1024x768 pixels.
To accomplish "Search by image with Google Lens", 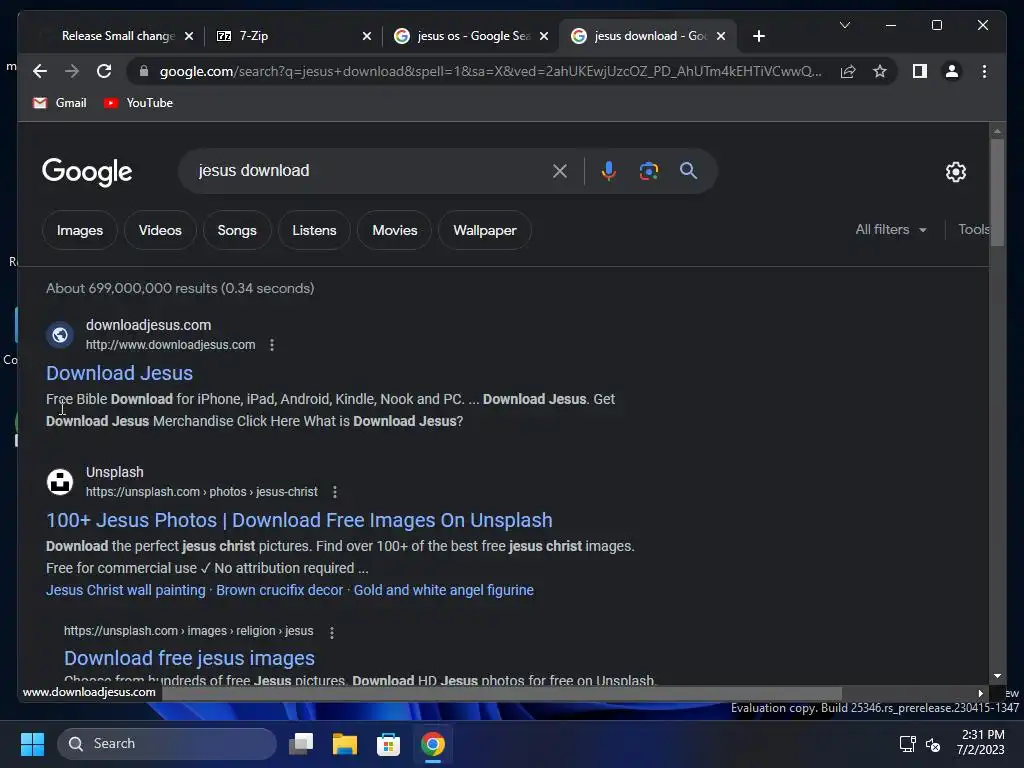I will [648, 171].
